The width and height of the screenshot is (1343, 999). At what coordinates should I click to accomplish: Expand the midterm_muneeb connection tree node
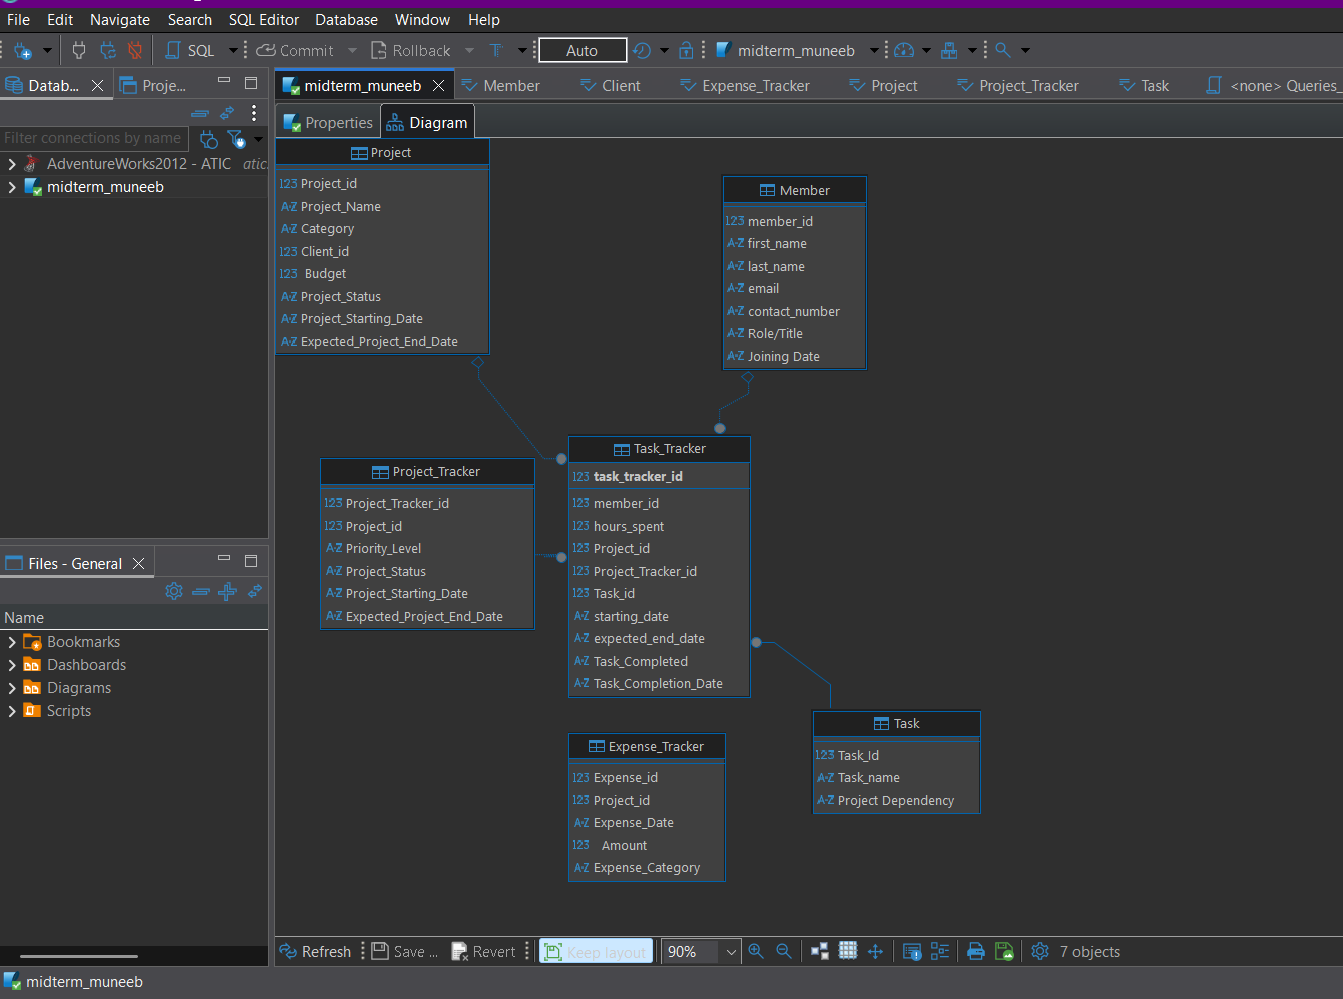point(12,187)
